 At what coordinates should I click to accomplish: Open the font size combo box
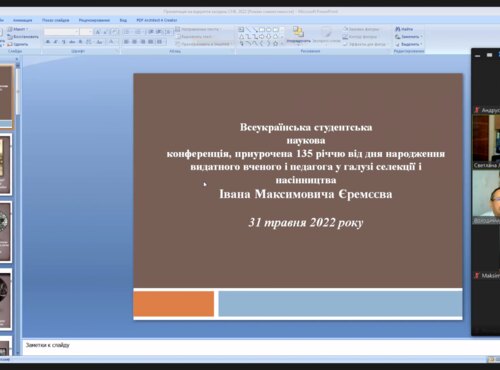point(86,32)
